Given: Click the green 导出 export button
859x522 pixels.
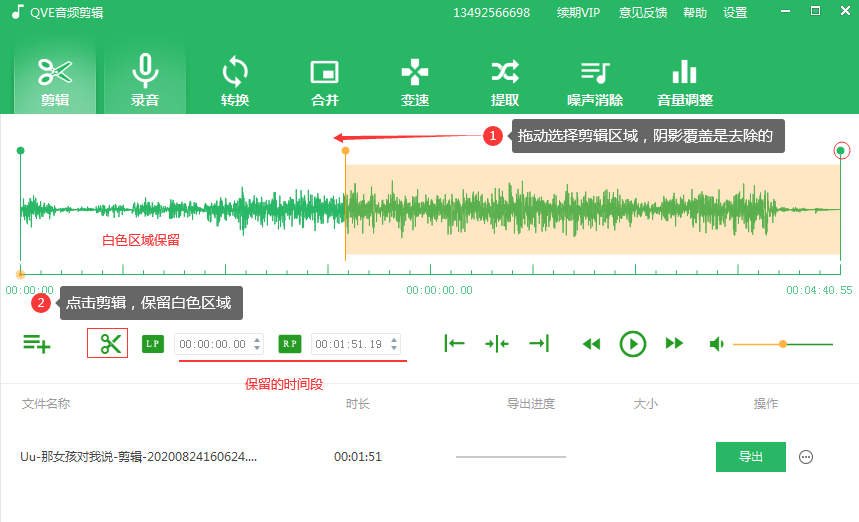Looking at the screenshot, I should pyautogui.click(x=750, y=457).
